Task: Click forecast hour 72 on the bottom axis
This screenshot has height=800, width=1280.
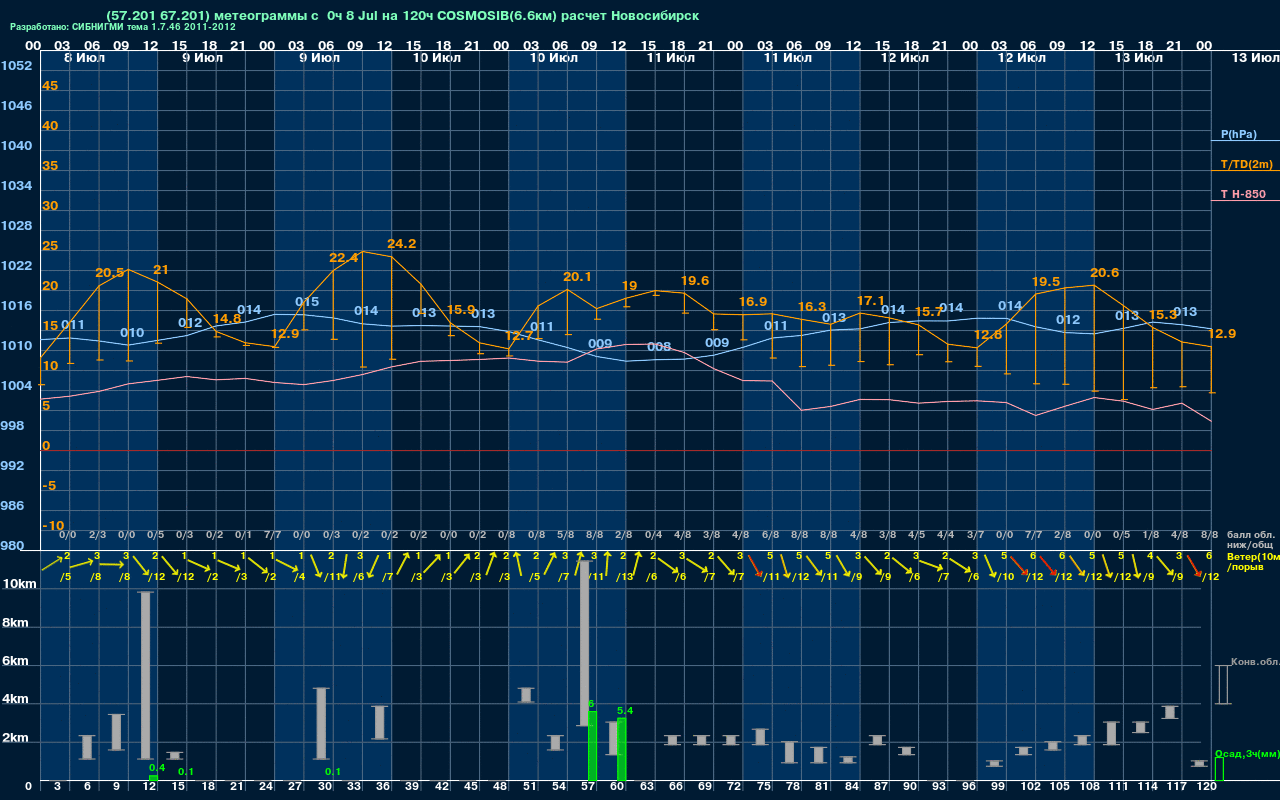Action: pyautogui.click(x=734, y=787)
